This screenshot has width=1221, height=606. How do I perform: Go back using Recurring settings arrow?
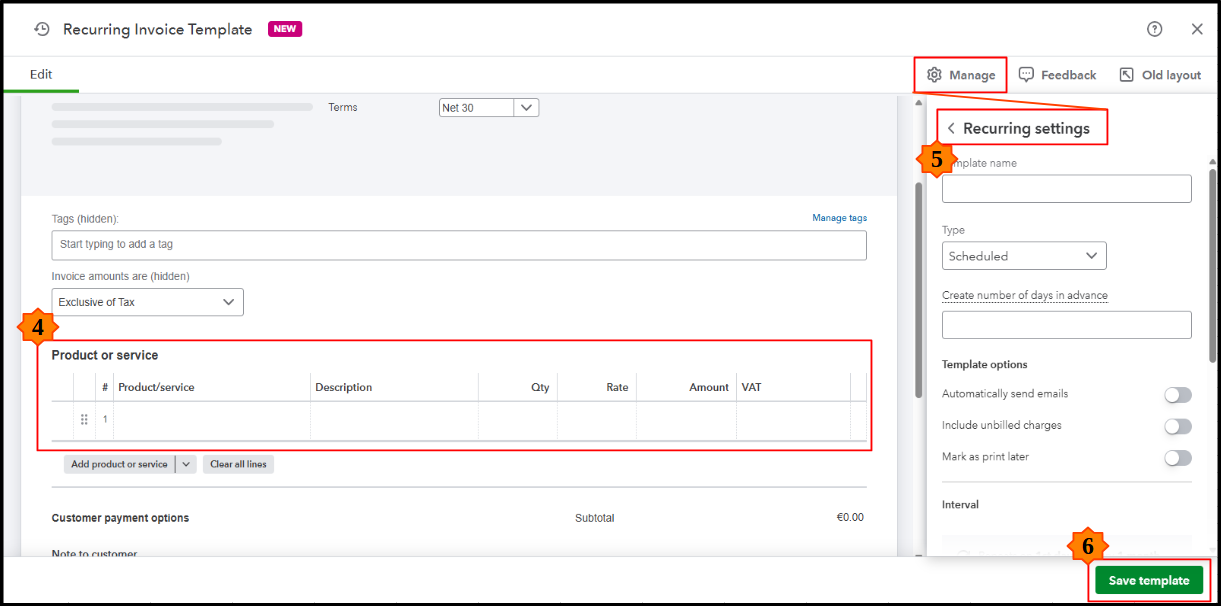click(x=951, y=128)
